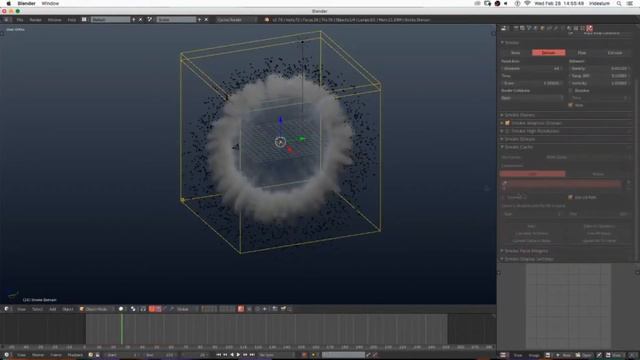Open the Particles properties tab
Image resolution: width=640 pixels, height=360 pixels.
pos(582,28)
